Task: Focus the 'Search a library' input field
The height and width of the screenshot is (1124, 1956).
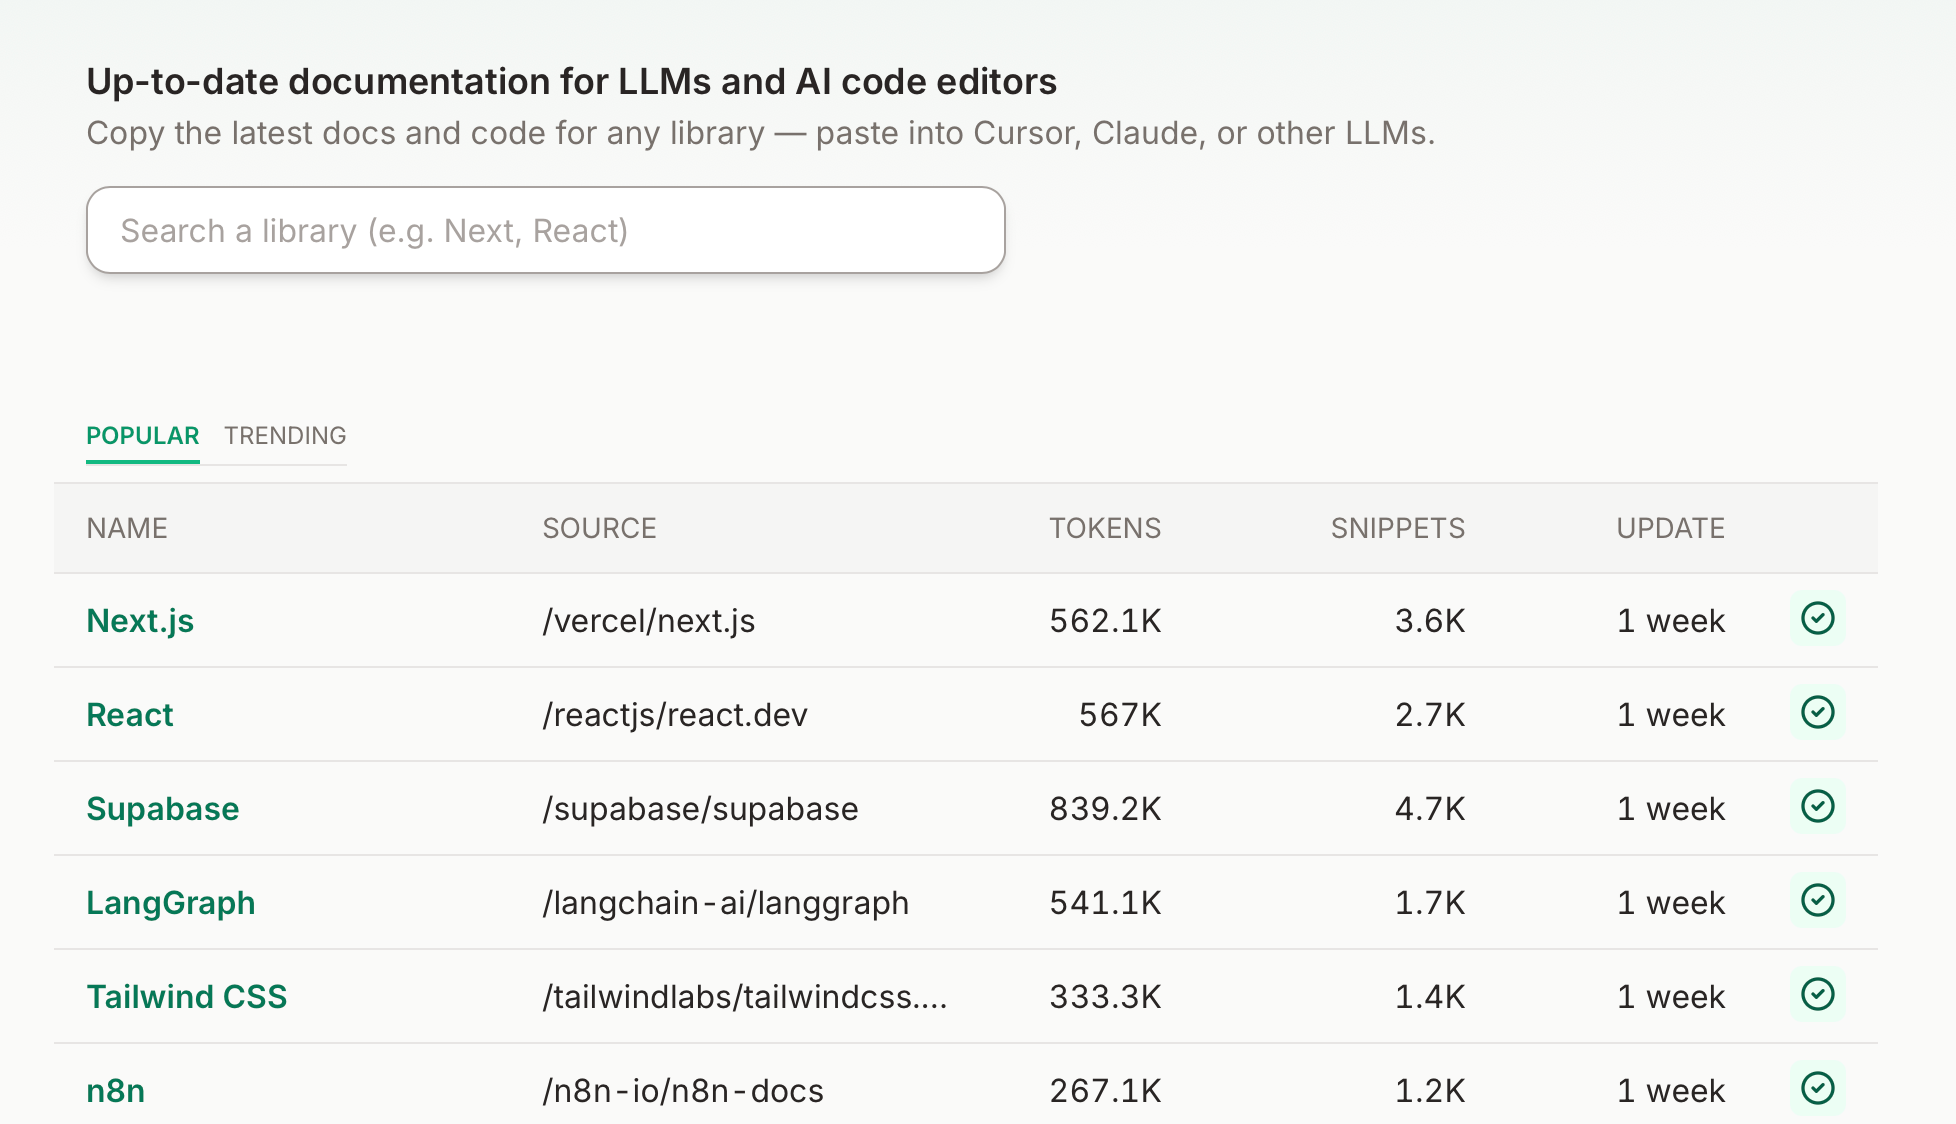Action: (546, 230)
